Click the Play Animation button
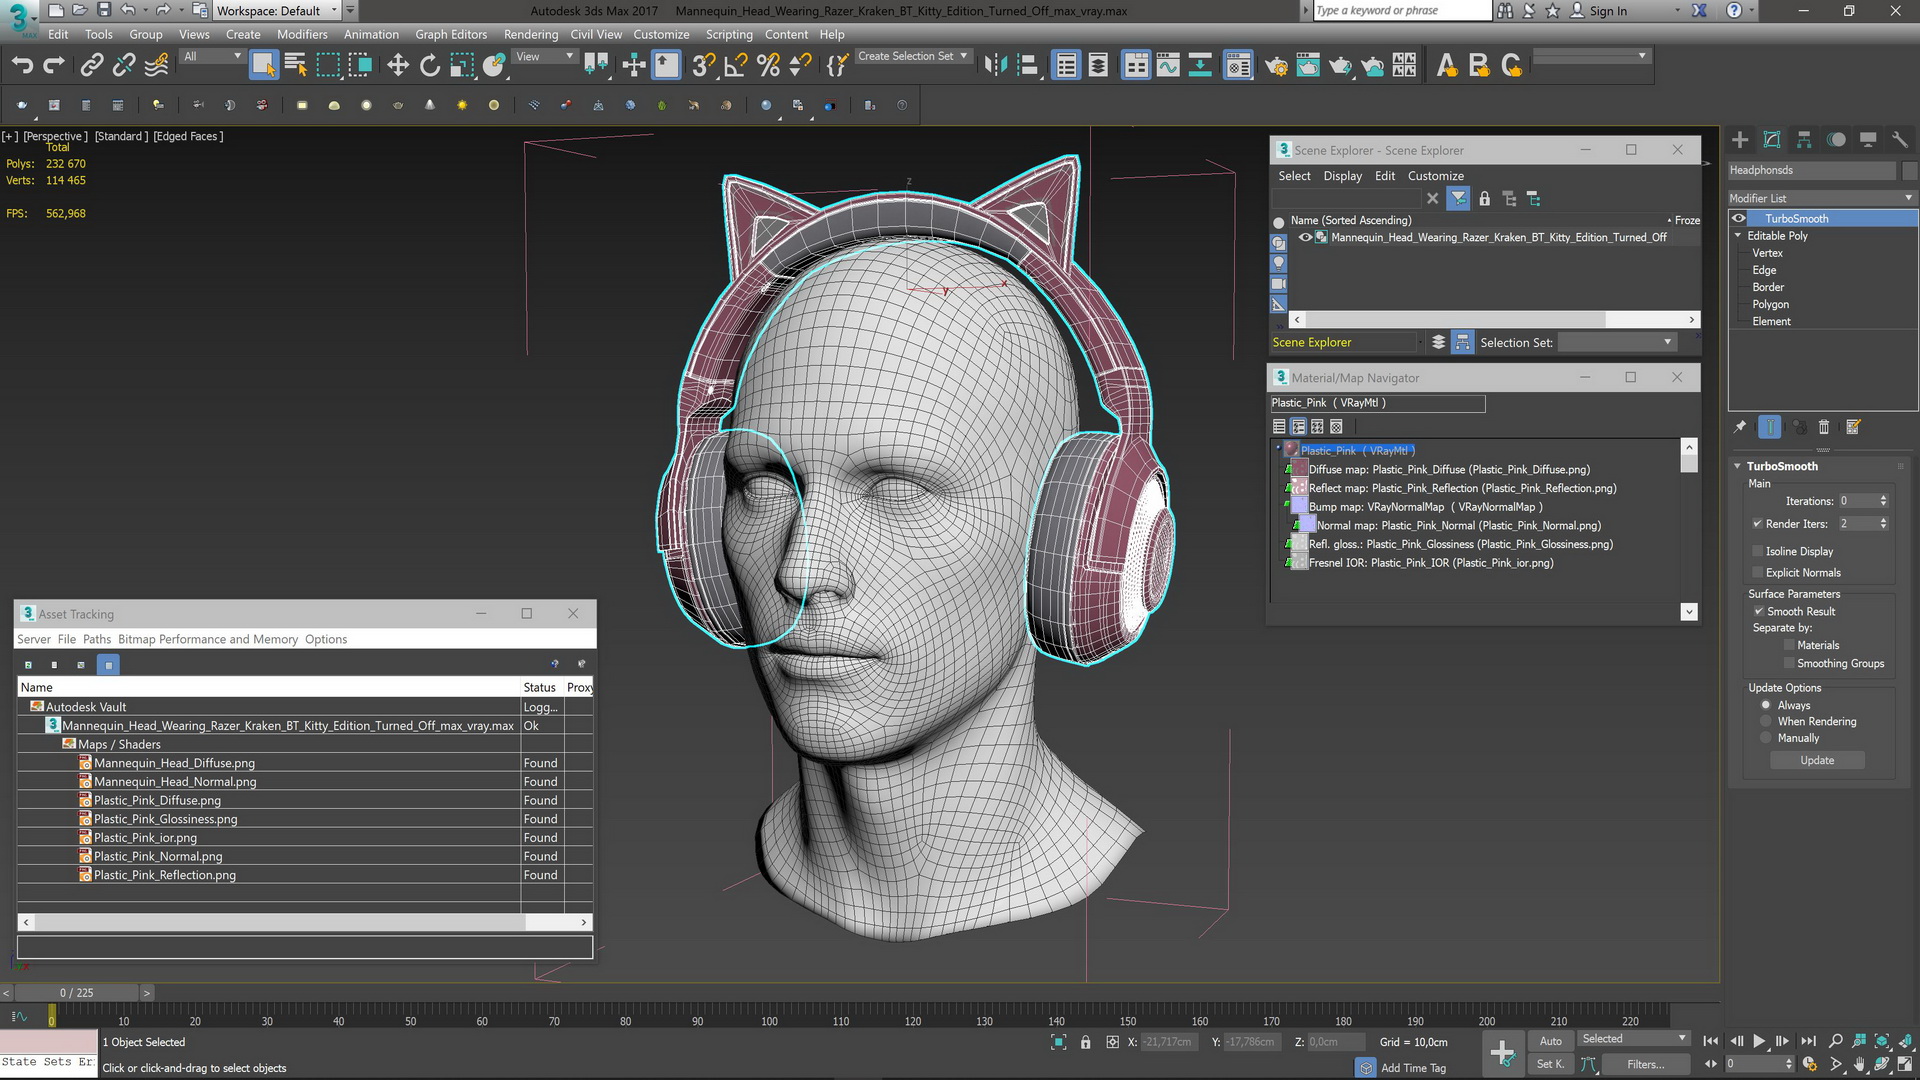 tap(1759, 1041)
